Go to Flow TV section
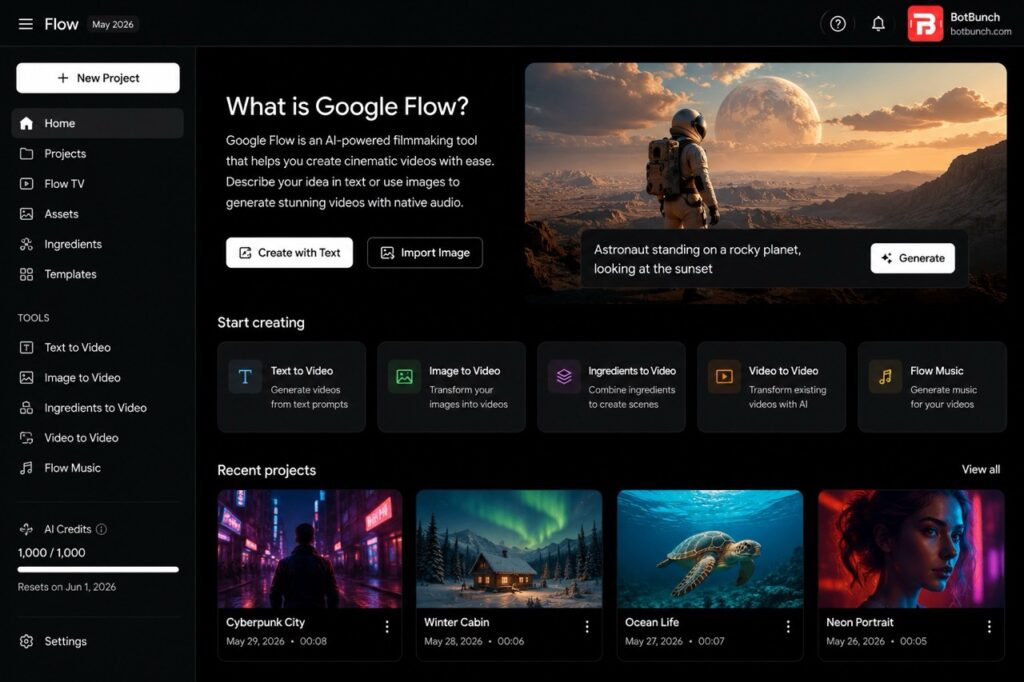The height and width of the screenshot is (682, 1024). 97,184
